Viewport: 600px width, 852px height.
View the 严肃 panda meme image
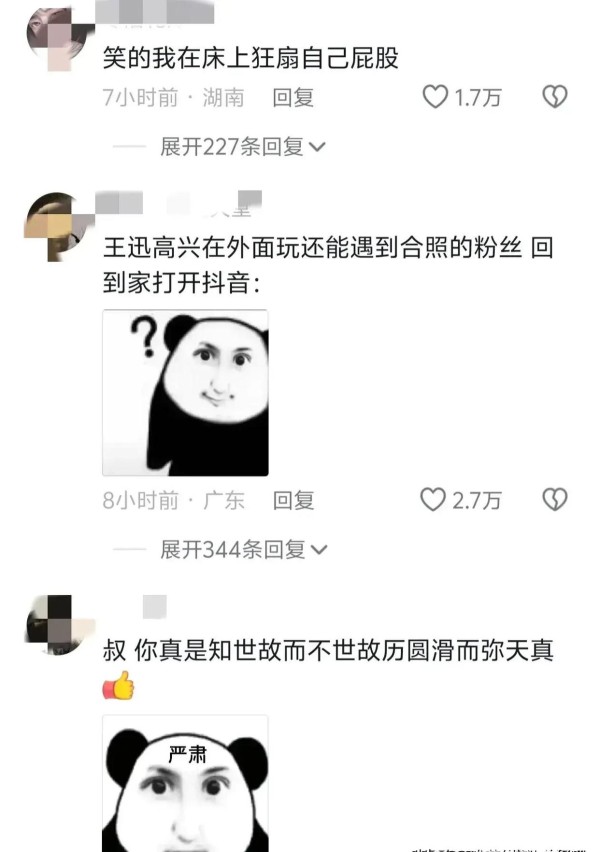pos(185,784)
